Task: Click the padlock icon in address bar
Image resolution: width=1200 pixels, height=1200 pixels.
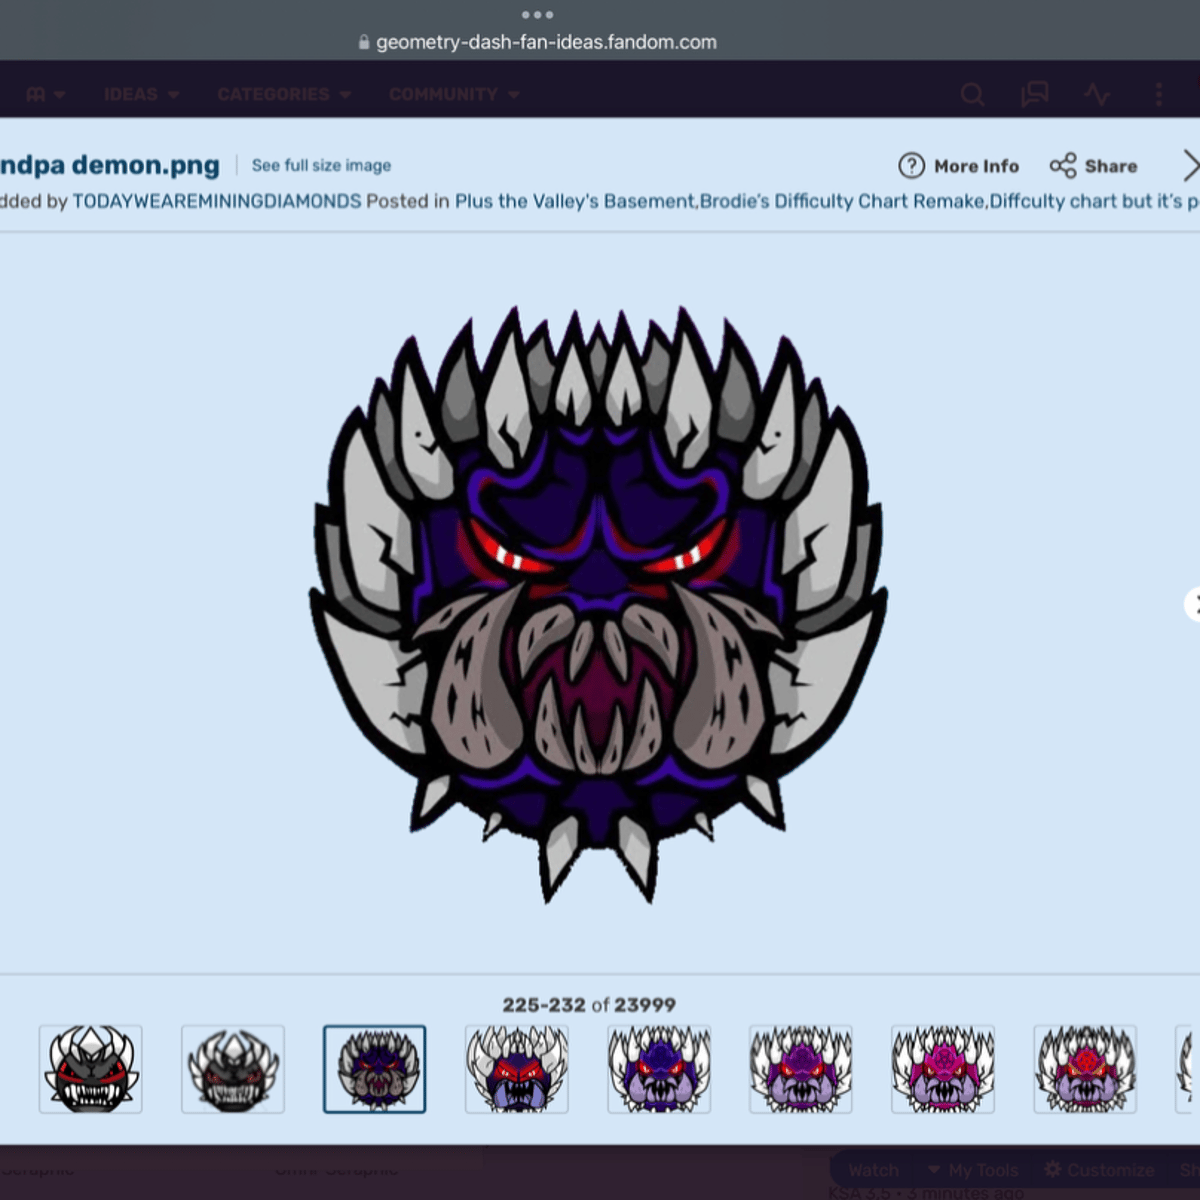Action: [364, 43]
